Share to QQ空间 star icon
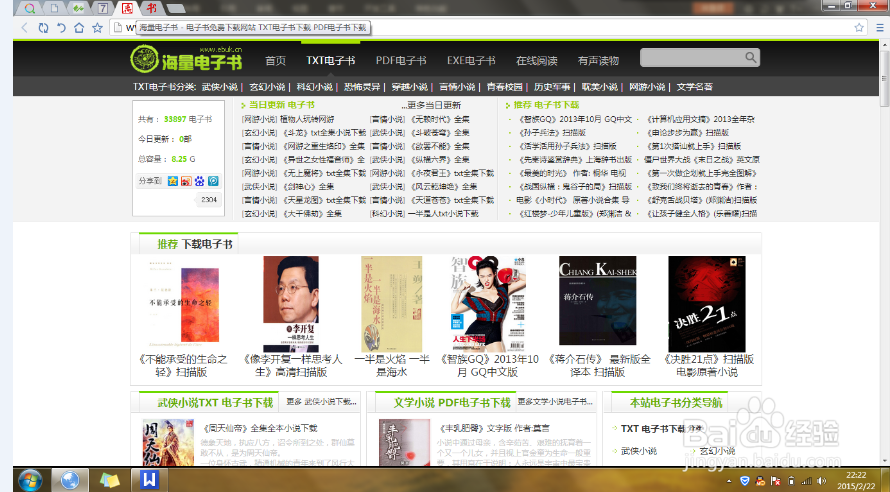Viewport: 890px width, 492px height. (x=173, y=181)
